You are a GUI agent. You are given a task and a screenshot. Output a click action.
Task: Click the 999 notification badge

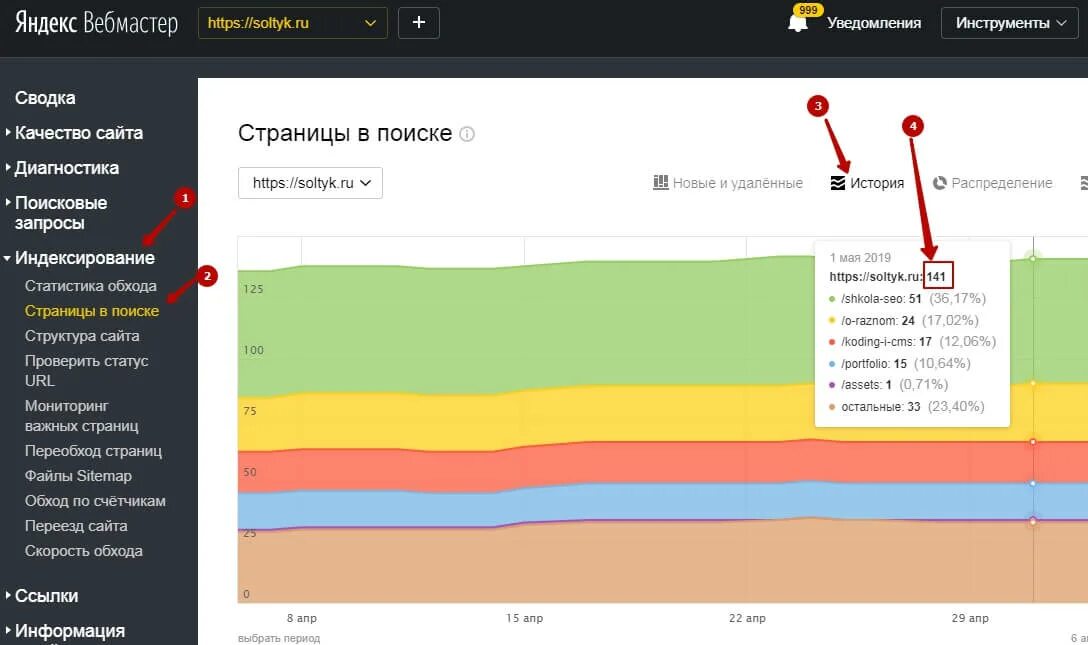pos(808,10)
